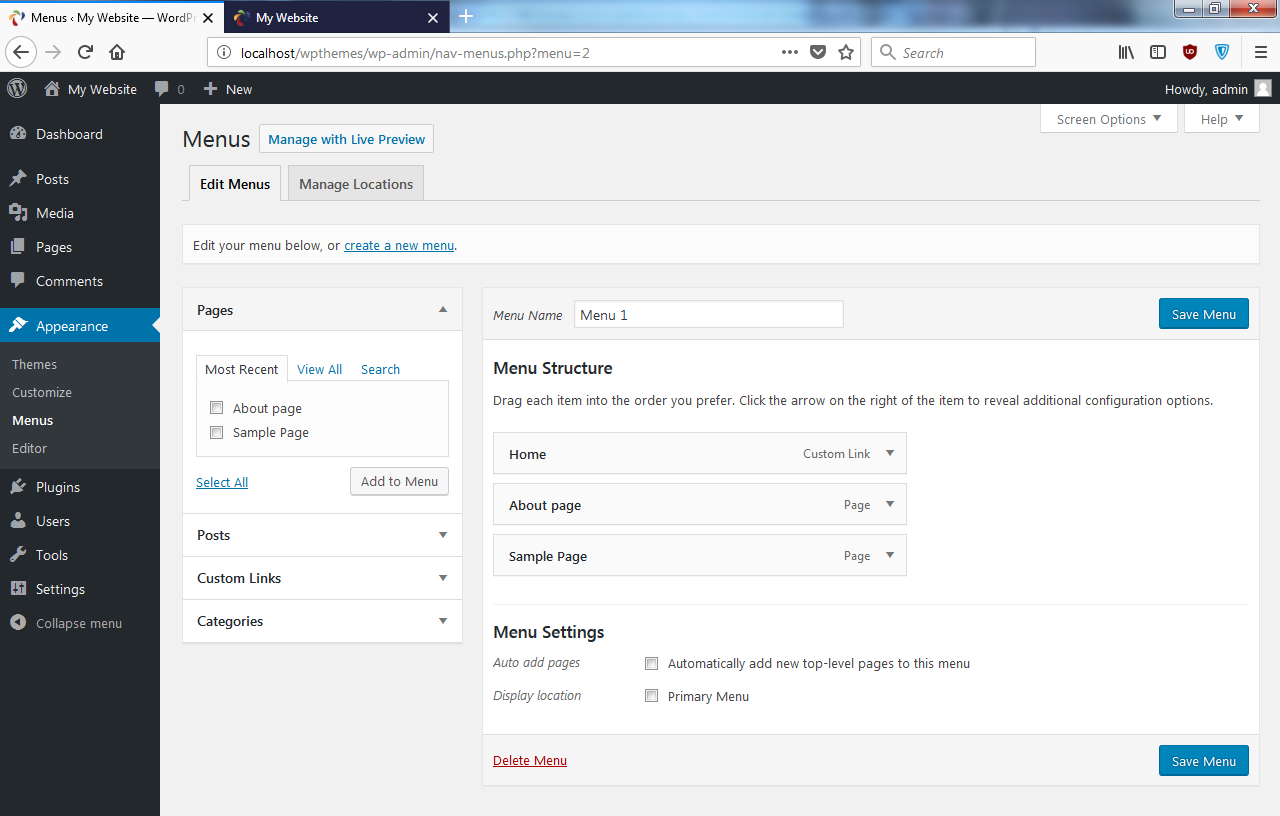Click the create a new menu link
This screenshot has width=1280, height=816.
pyautogui.click(x=399, y=245)
